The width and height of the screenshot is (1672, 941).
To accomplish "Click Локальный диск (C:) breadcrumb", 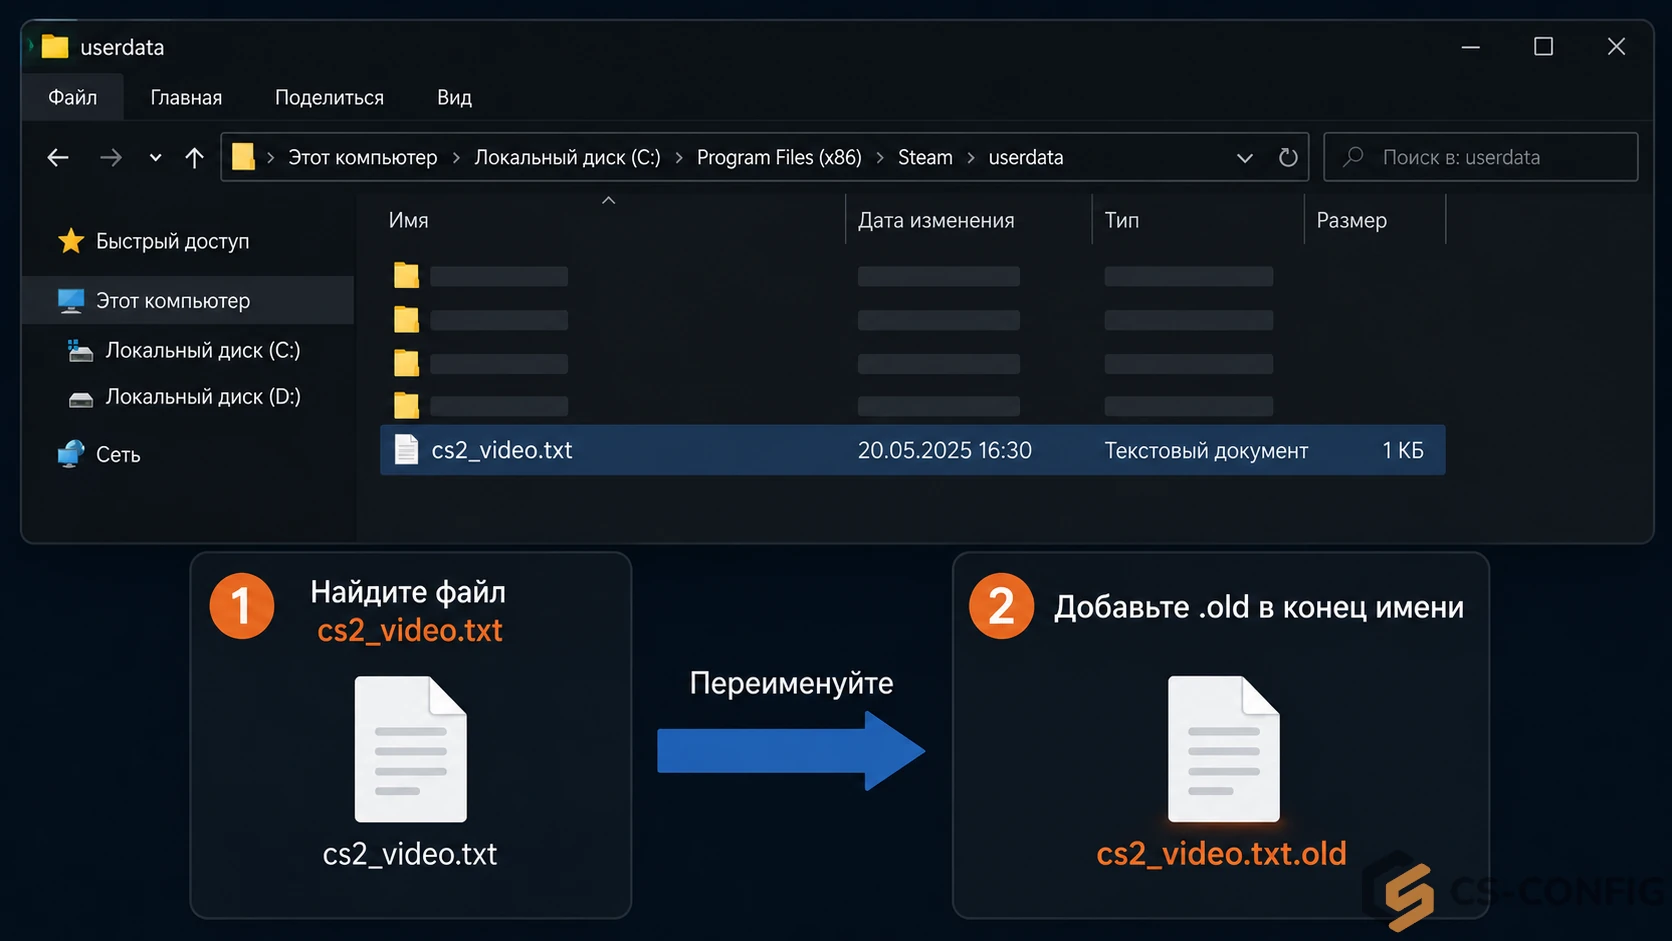I will click(567, 157).
